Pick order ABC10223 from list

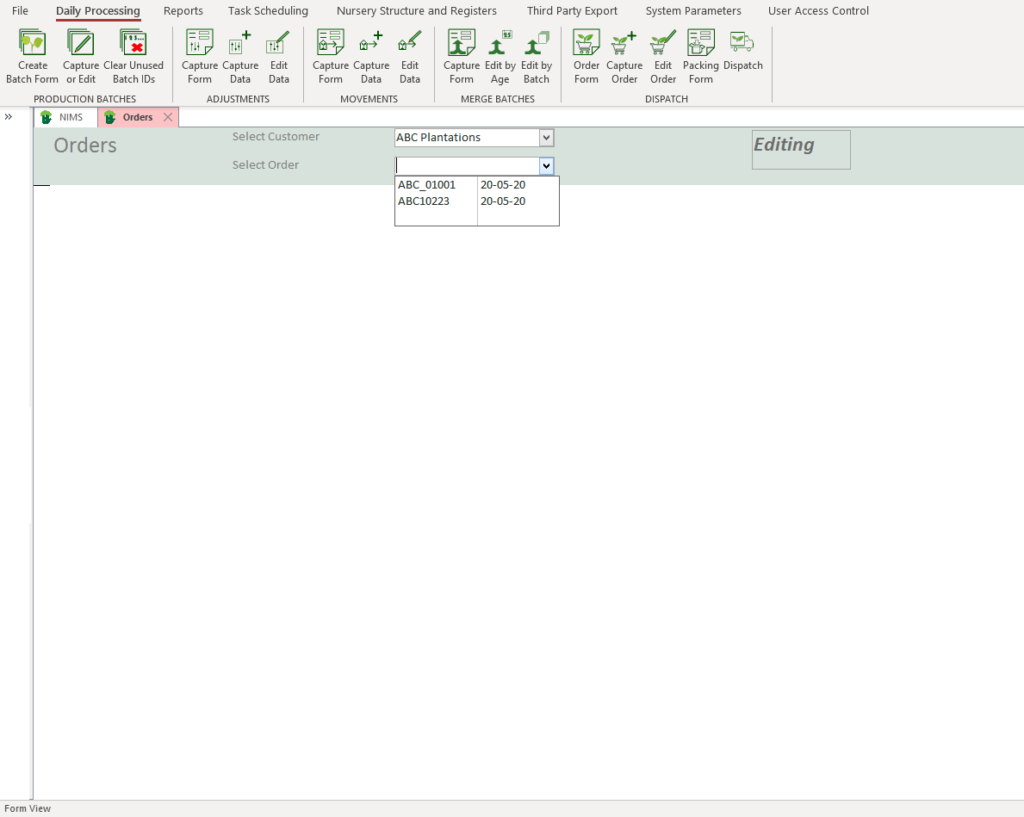point(424,201)
